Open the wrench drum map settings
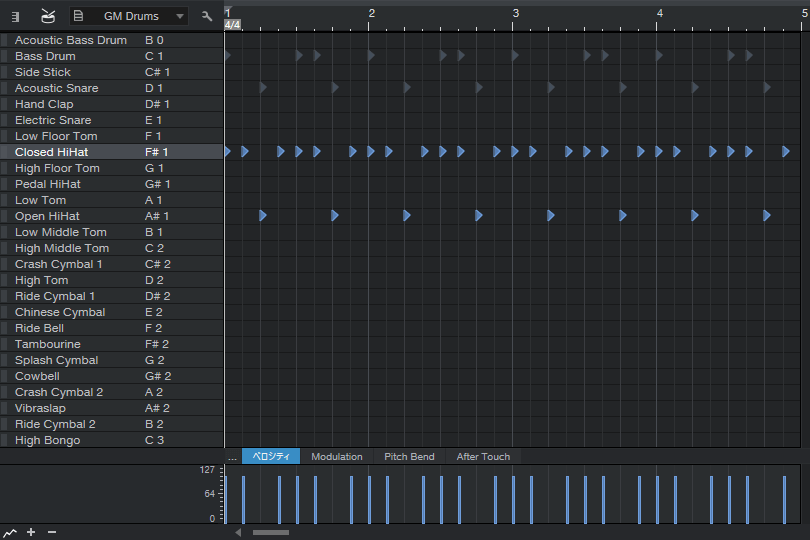Screen dimensions: 810x540 207,16
